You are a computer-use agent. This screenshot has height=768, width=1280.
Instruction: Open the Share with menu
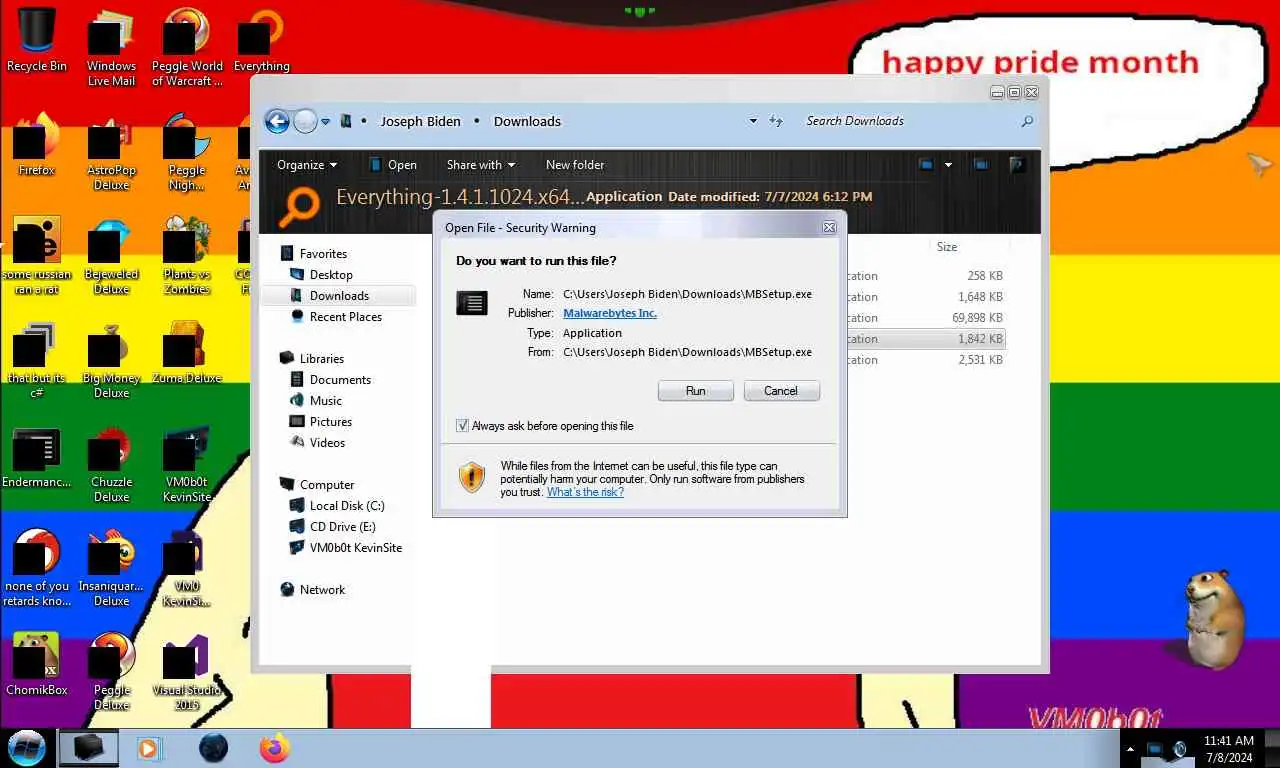pyautogui.click(x=480, y=165)
